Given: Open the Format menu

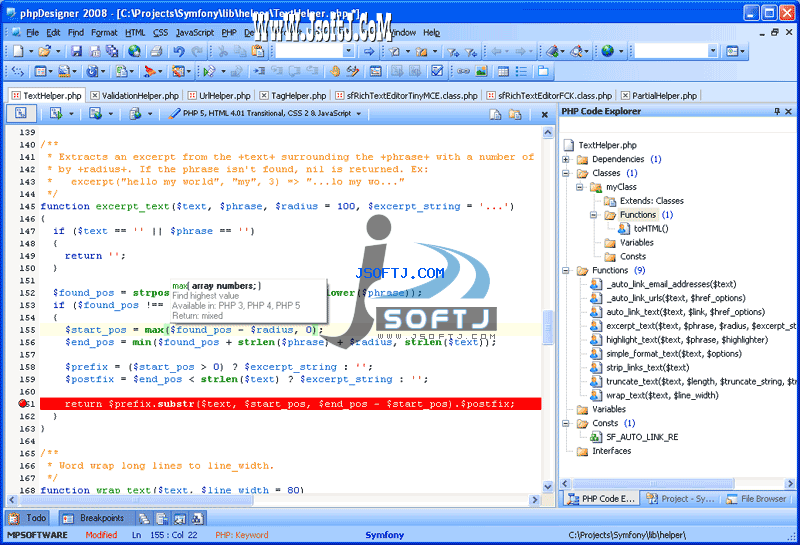Looking at the screenshot, I should click(x=104, y=33).
